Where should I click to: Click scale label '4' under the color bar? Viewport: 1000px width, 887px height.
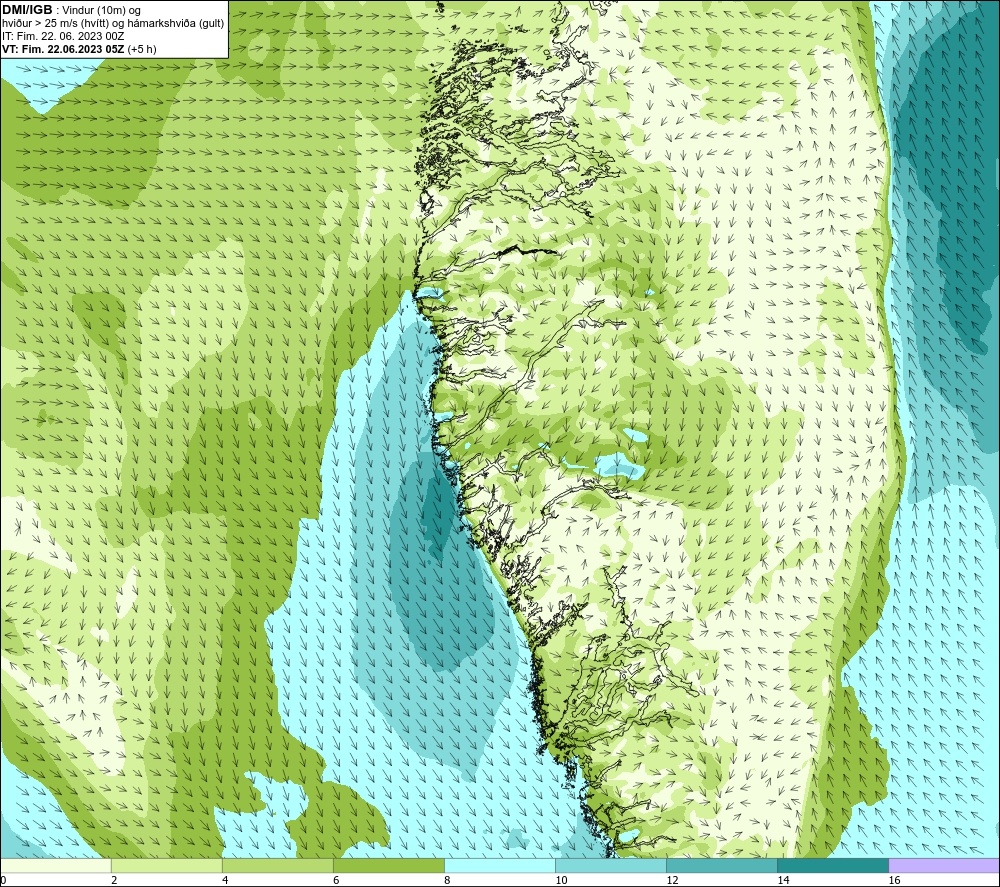pos(225,881)
